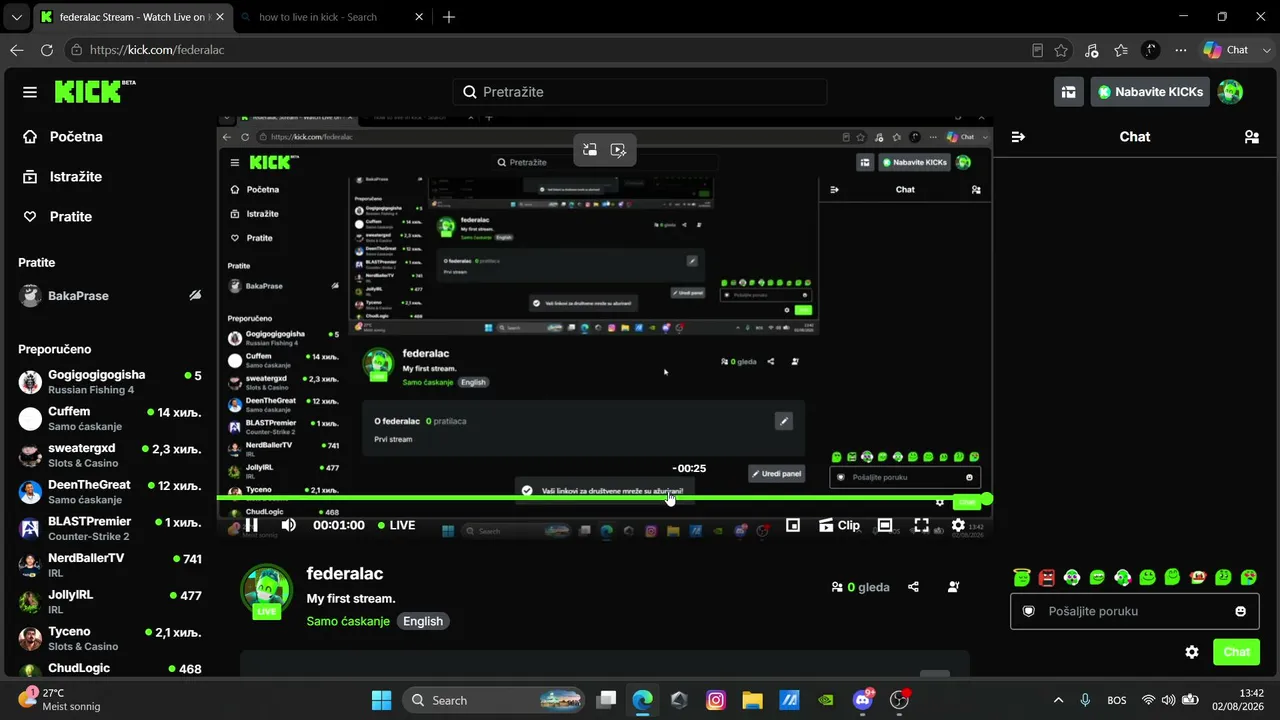Insert the first headphones emote with purple eyes
The image size is (1280, 720).
[x=1072, y=577]
